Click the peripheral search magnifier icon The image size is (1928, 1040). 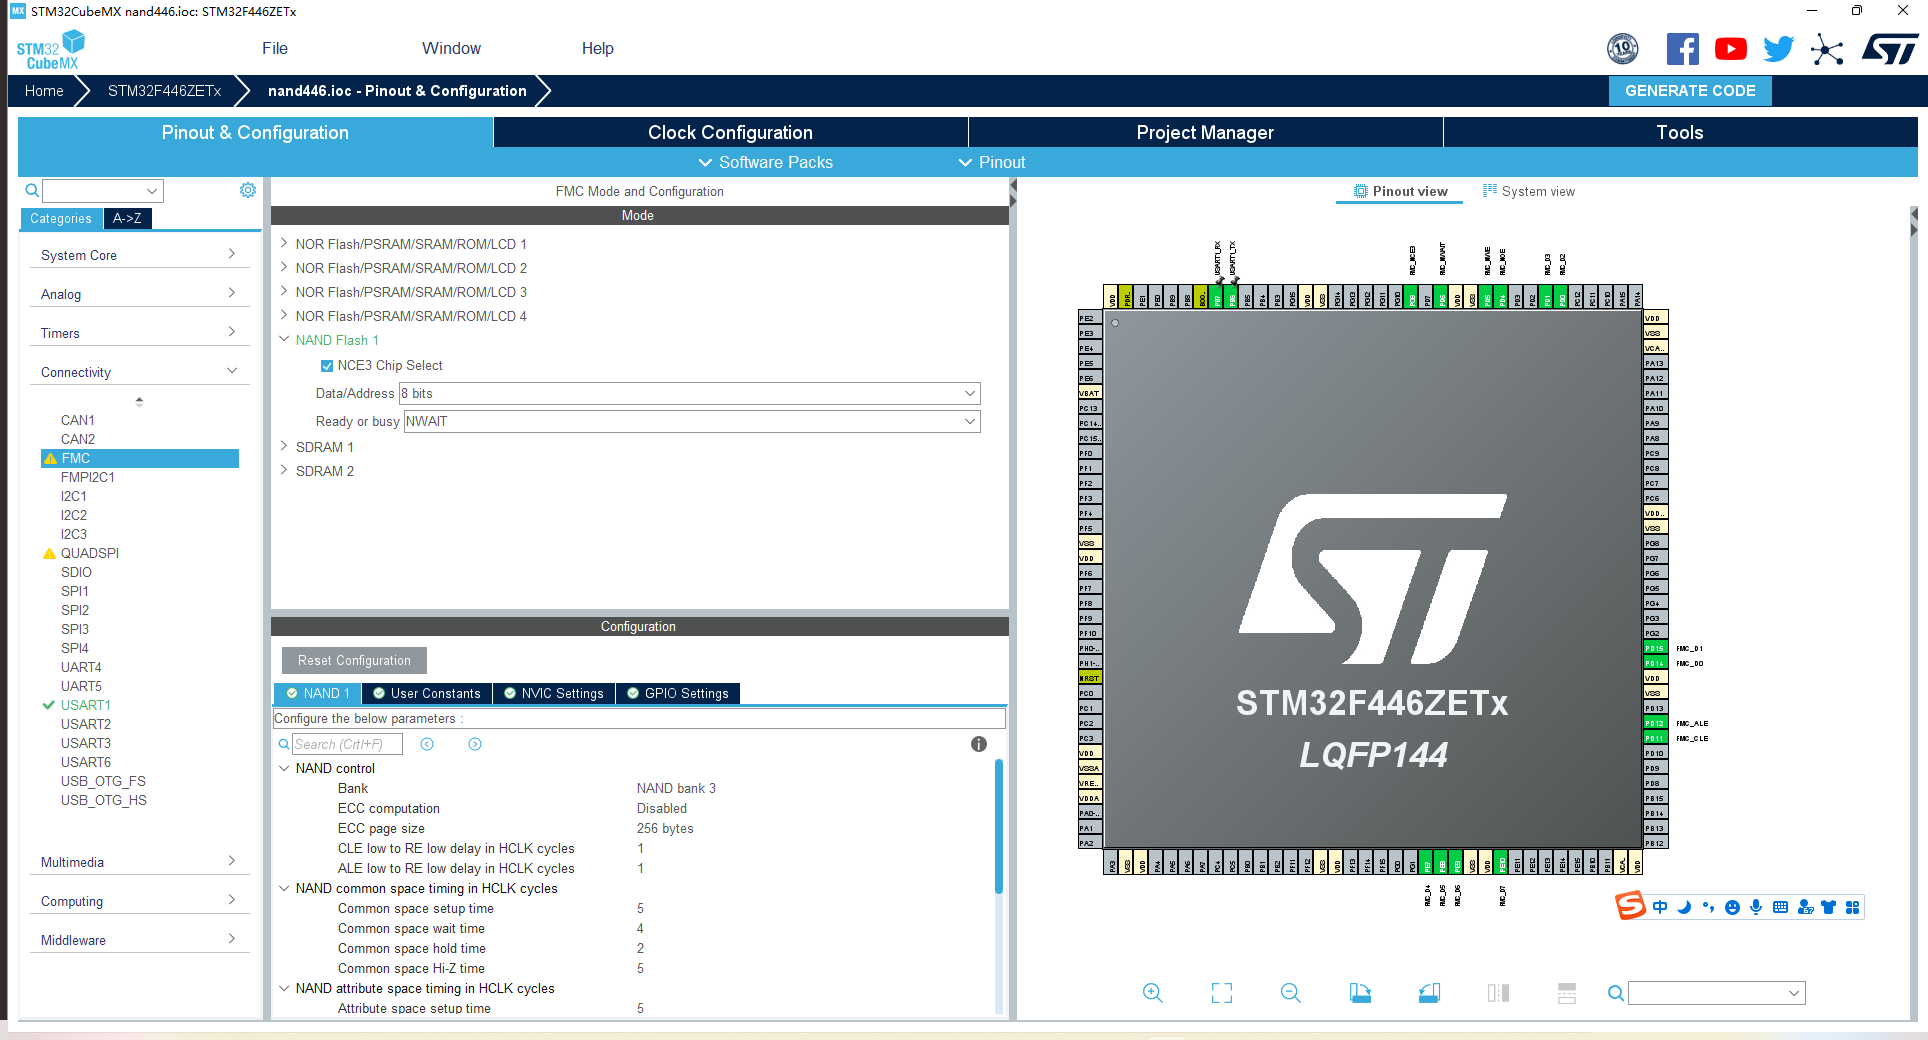point(32,190)
